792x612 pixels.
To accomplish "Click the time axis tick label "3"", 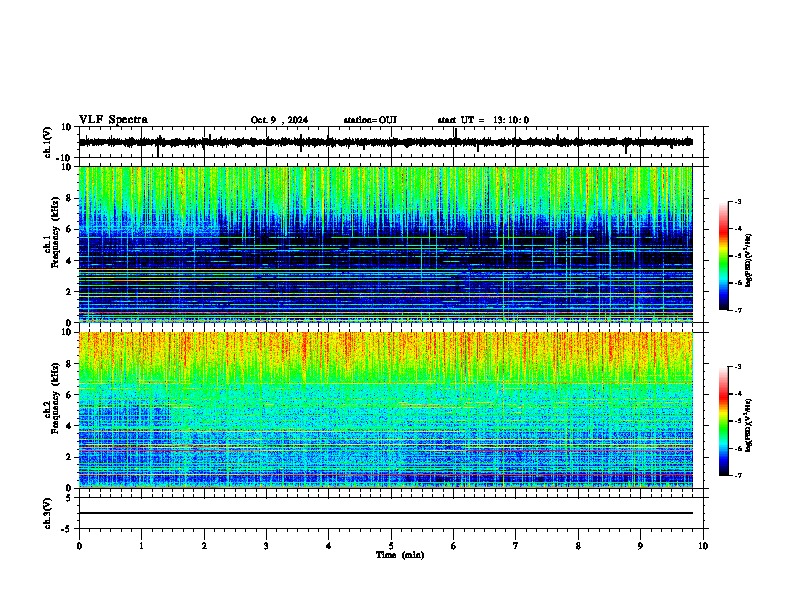I will pos(266,546).
